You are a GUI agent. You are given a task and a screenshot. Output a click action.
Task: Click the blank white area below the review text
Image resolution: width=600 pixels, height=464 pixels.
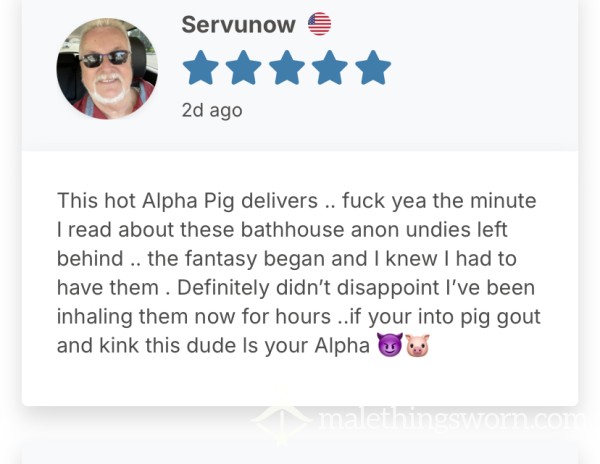[300, 383]
